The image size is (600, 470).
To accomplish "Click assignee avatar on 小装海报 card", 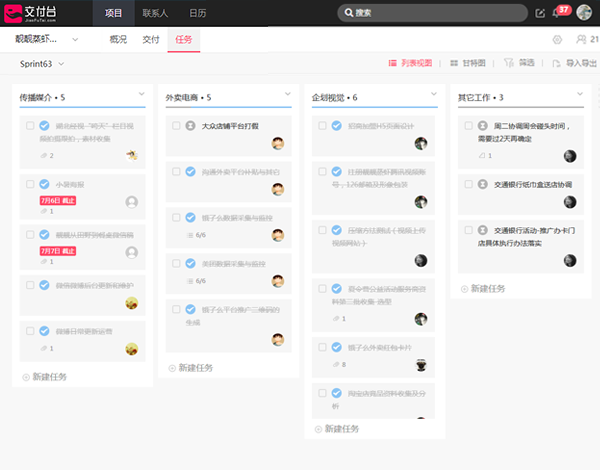I will [x=132, y=202].
